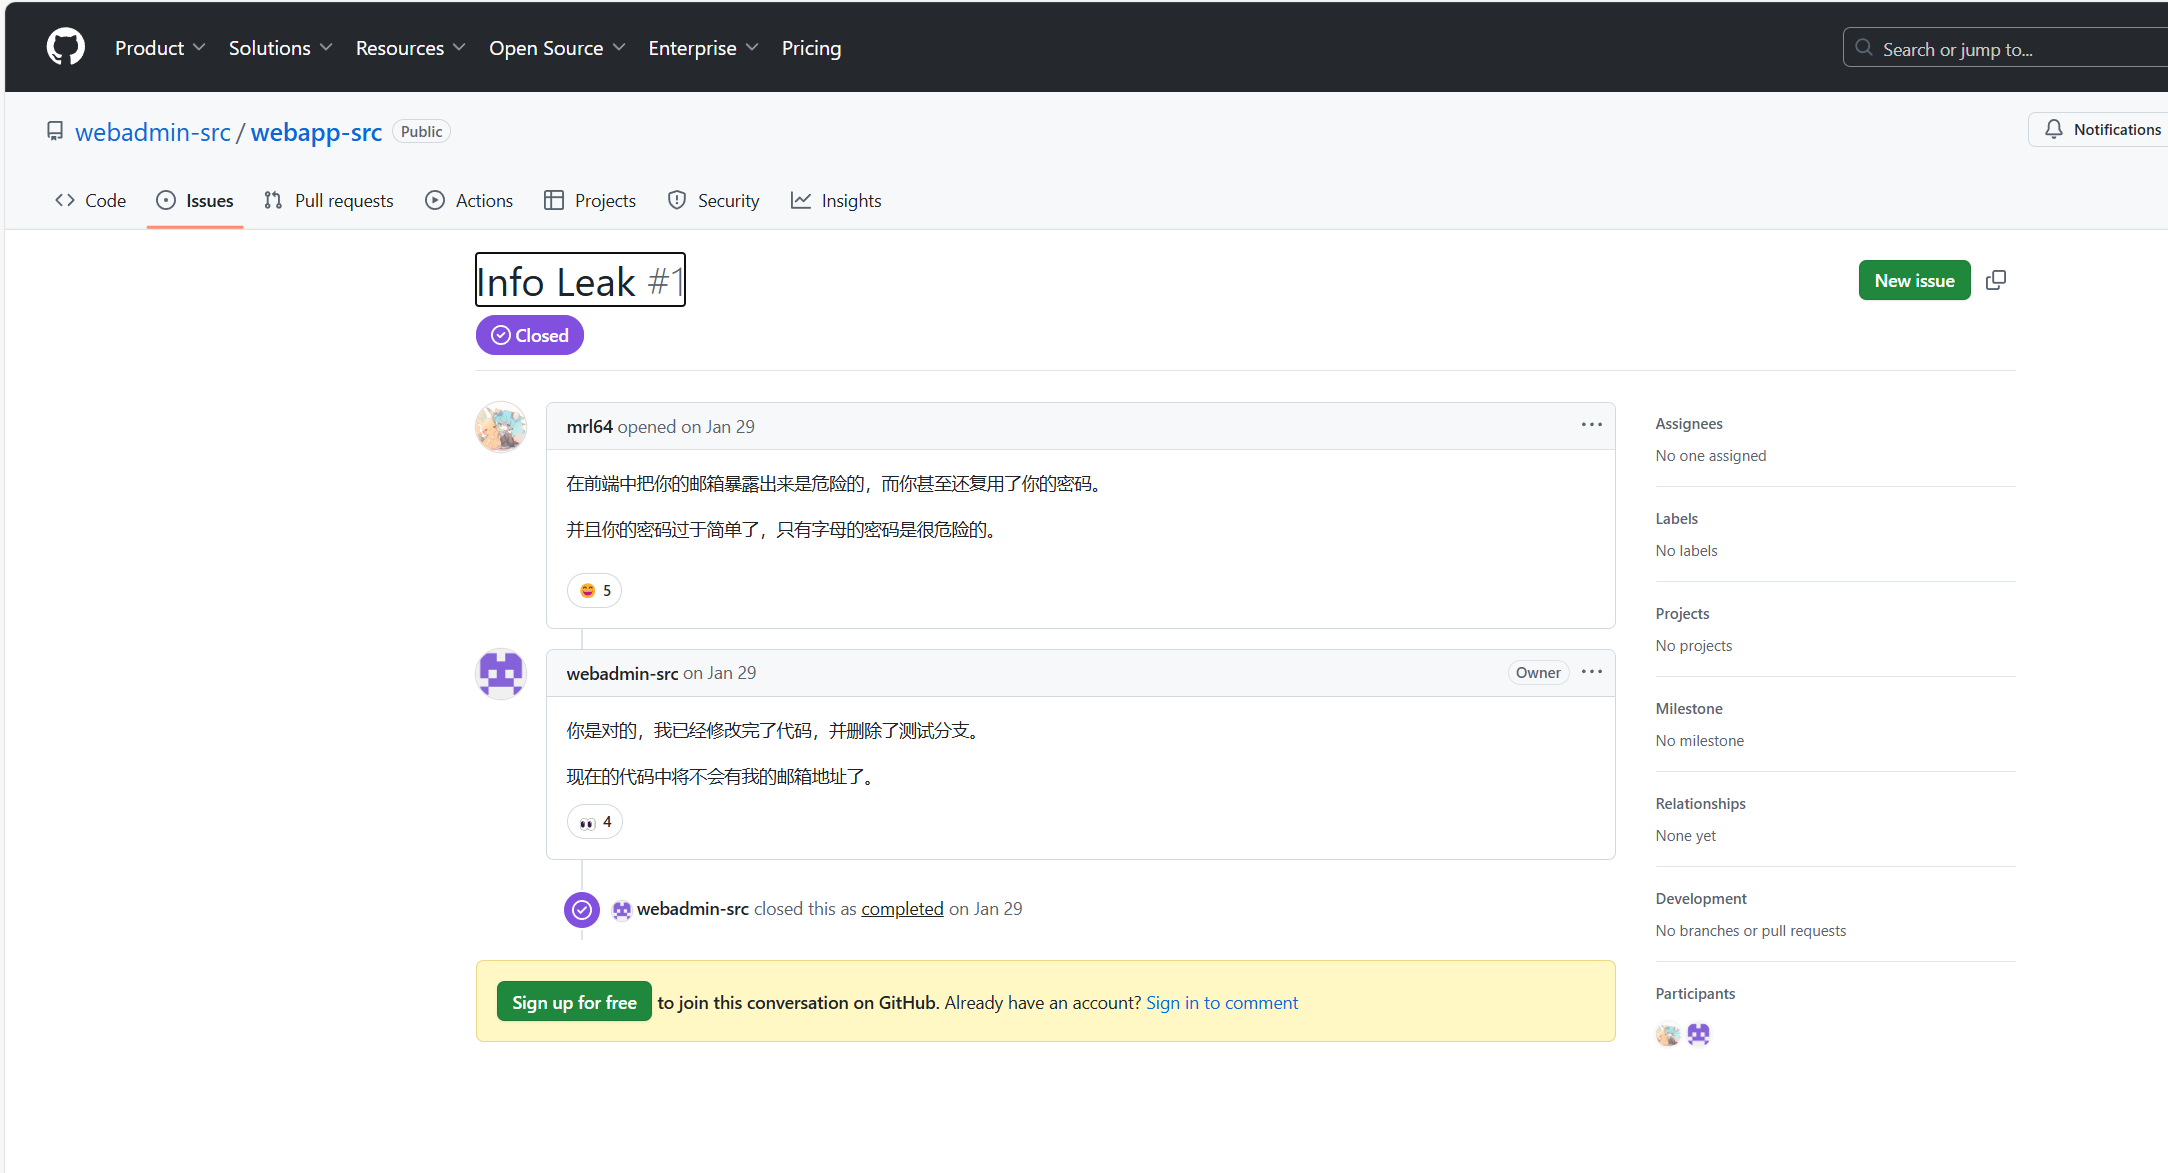Image resolution: width=2168 pixels, height=1173 pixels.
Task: Click the notifications bell icon
Action: click(x=2054, y=130)
